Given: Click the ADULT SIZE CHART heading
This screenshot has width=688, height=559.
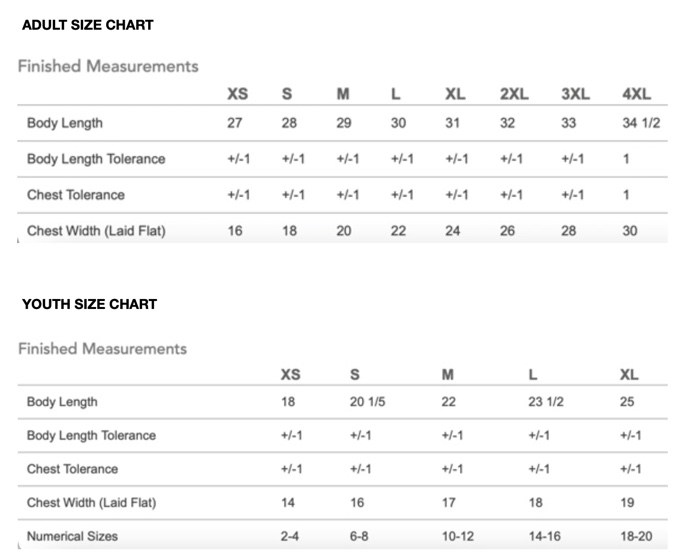Looking at the screenshot, I should click(88, 25).
